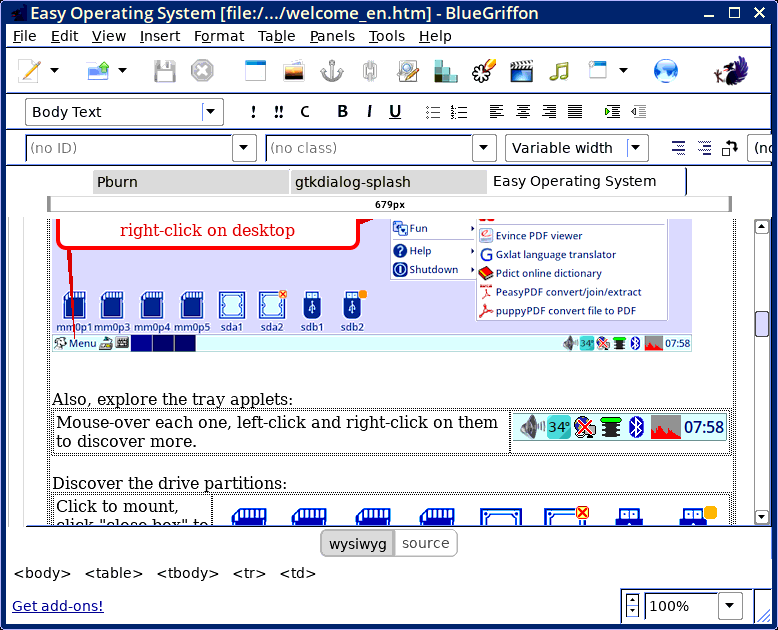Open the form insert dropdown arrow
Screen dimensions: 778x630
(624, 70)
